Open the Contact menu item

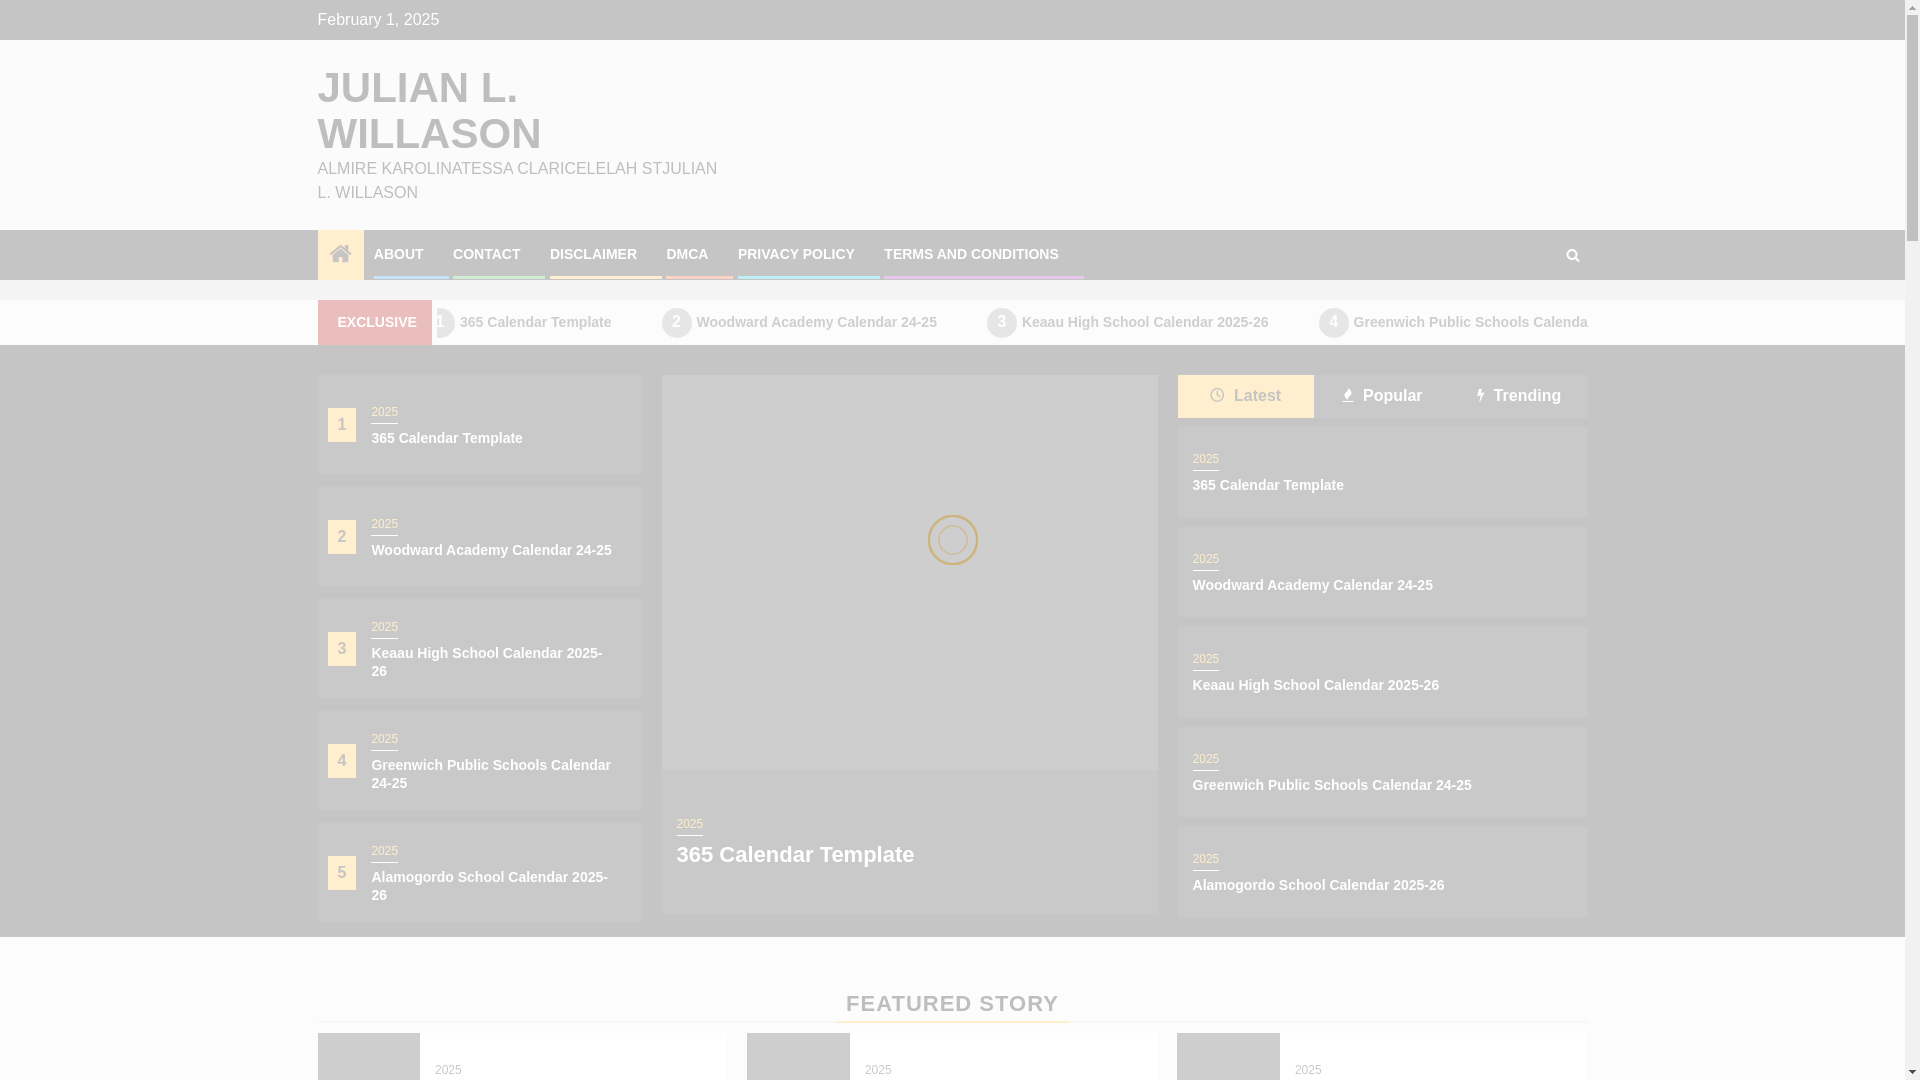486,254
